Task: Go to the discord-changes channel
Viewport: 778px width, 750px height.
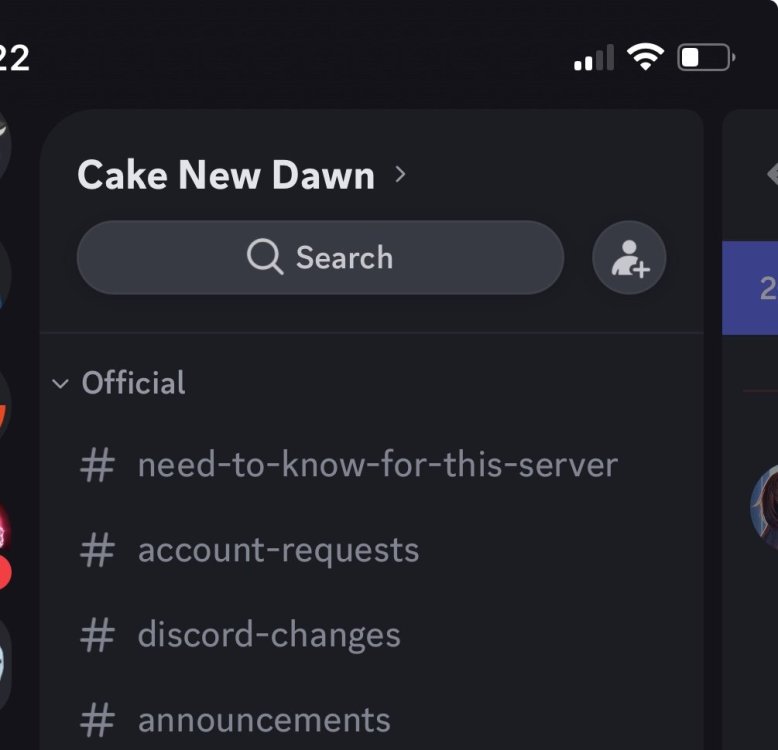Action: click(269, 635)
